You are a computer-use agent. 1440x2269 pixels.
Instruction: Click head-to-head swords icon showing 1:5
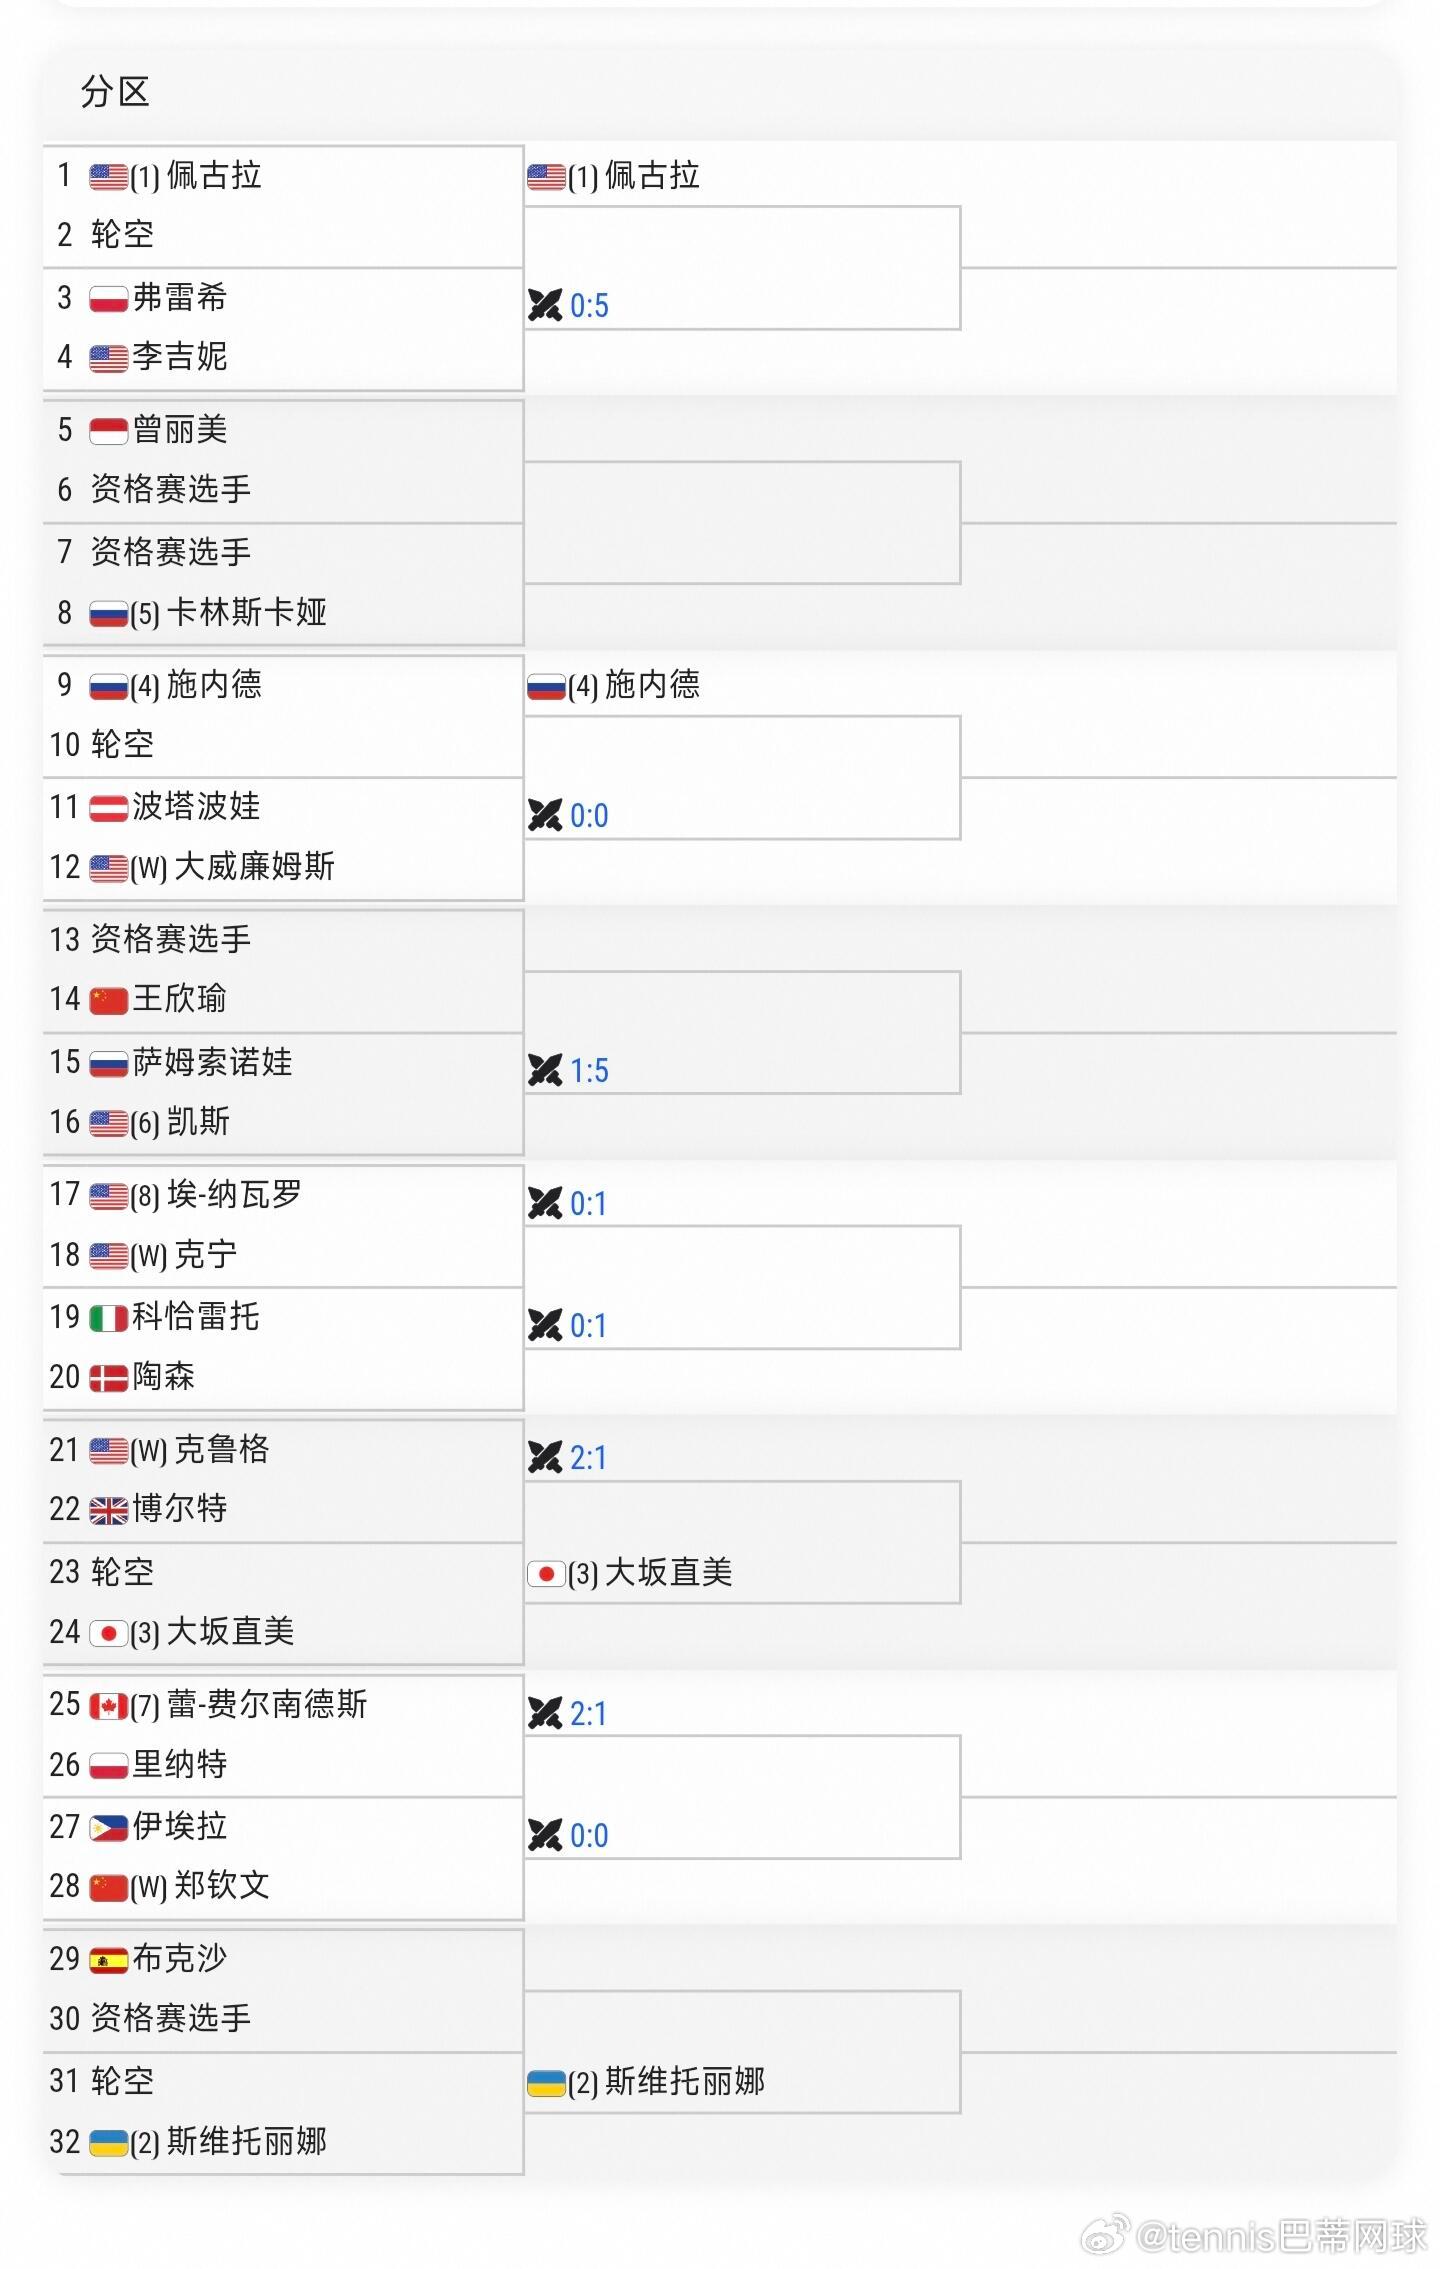point(545,1070)
